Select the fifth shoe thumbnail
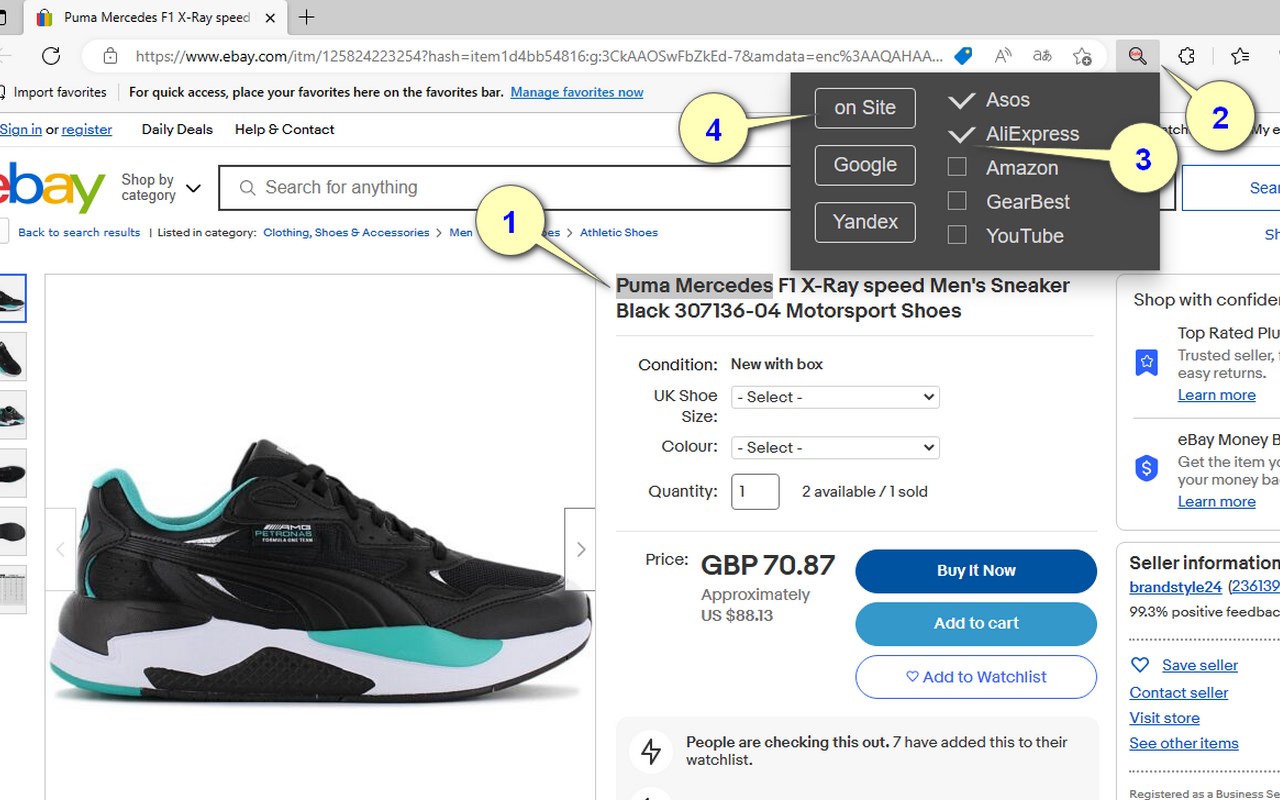This screenshot has height=800, width=1280. (12, 531)
